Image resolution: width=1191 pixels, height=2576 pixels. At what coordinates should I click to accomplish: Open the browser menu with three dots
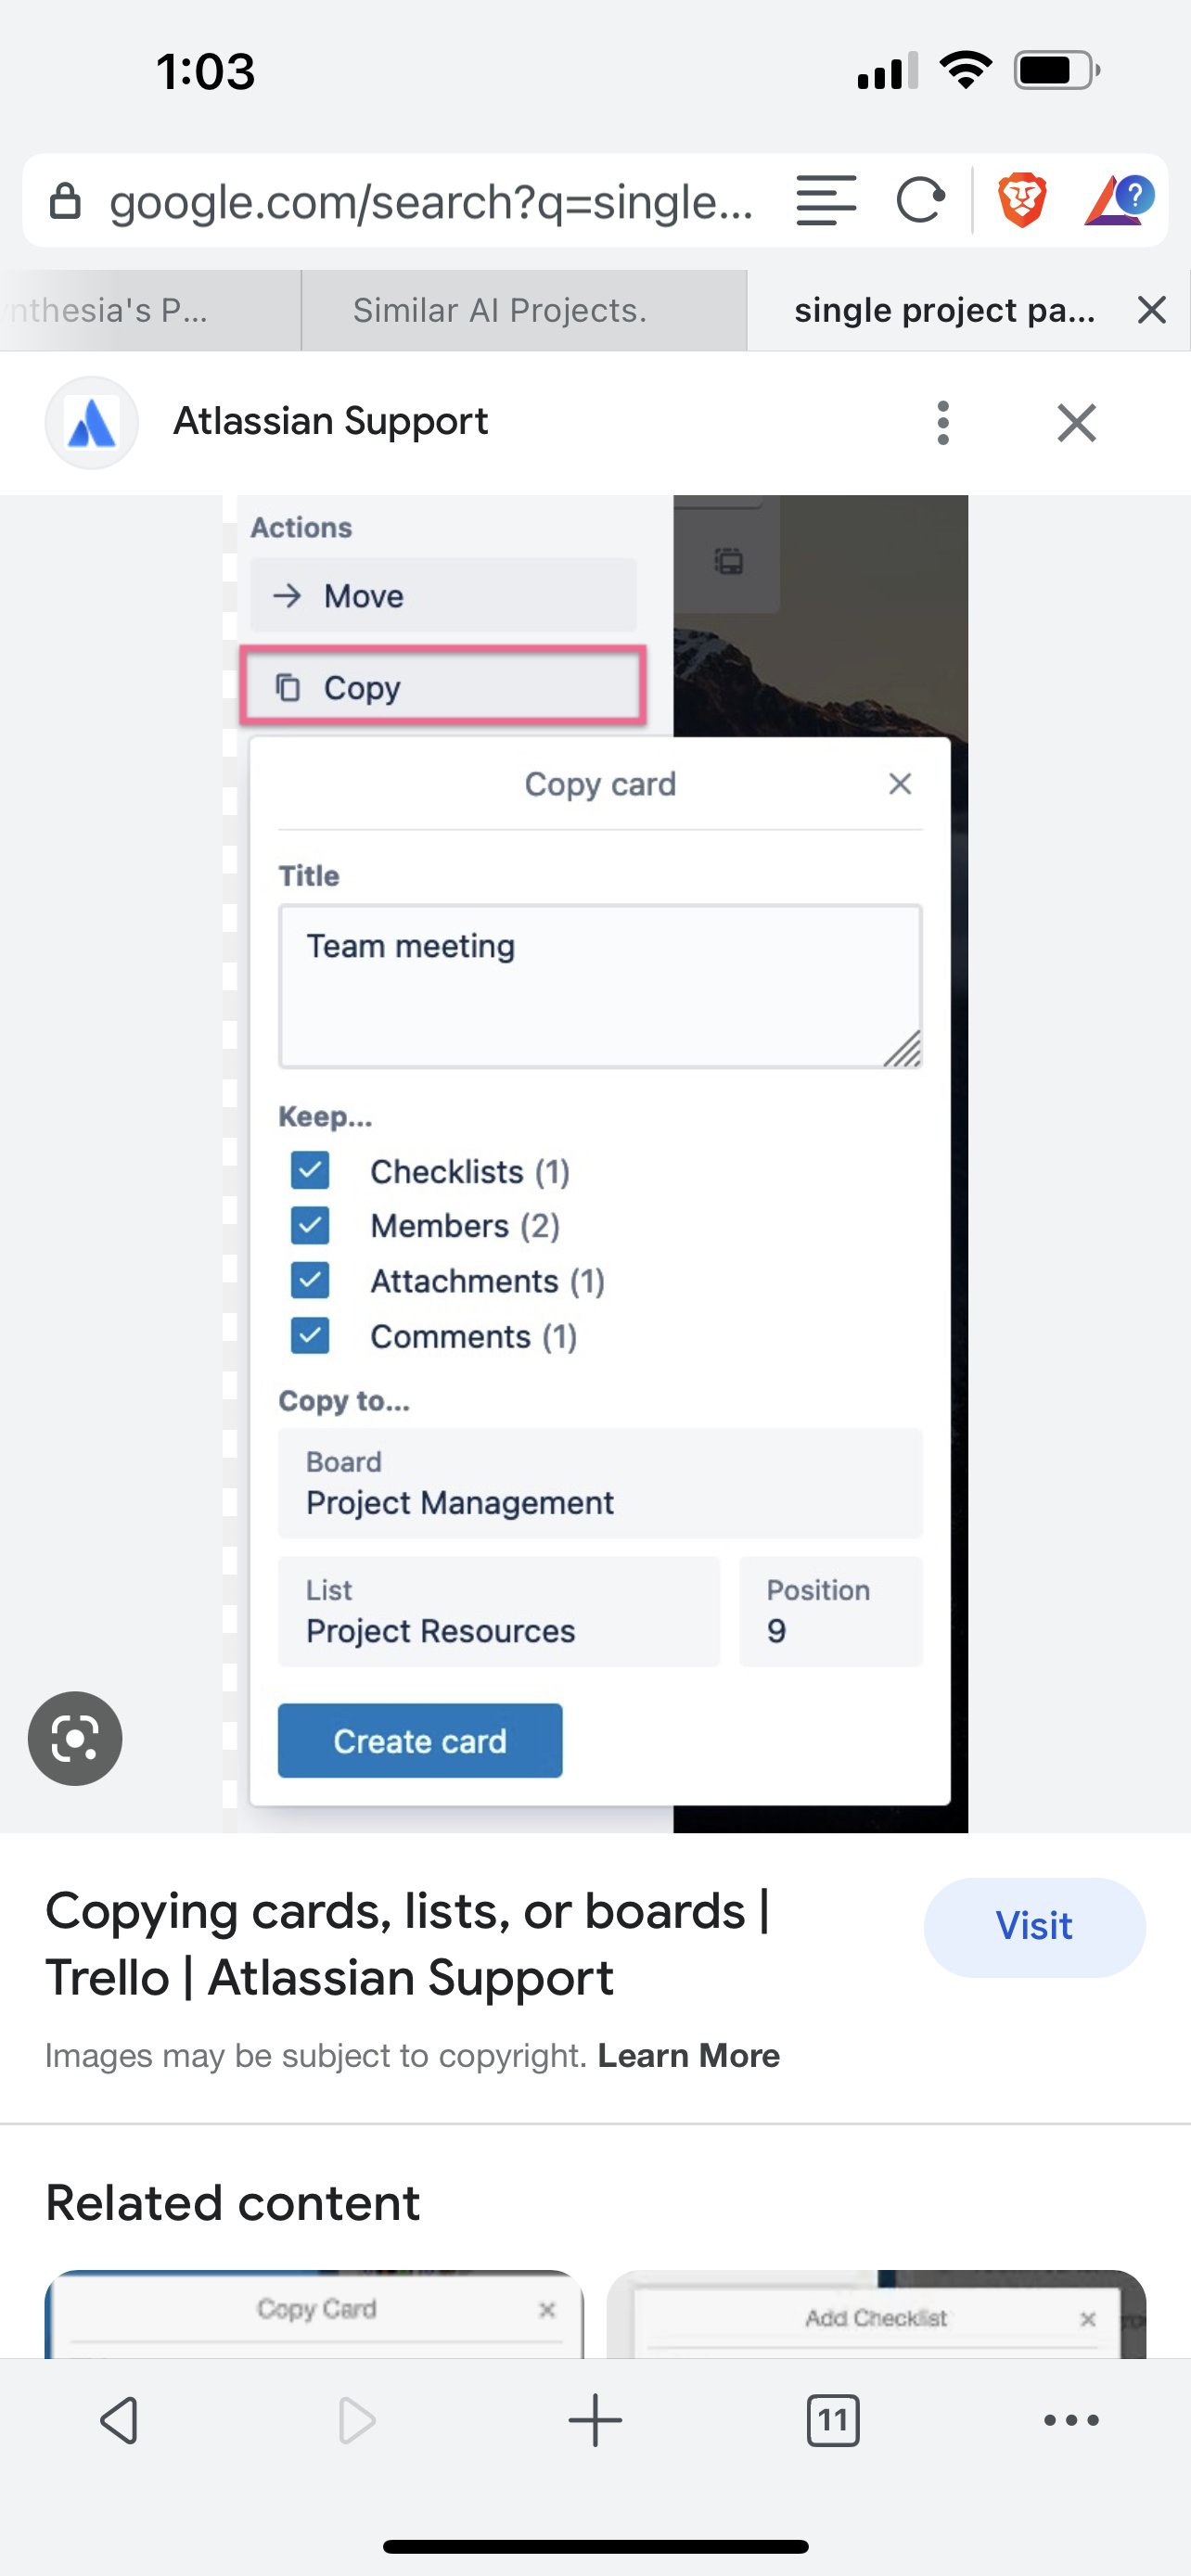click(1071, 2420)
